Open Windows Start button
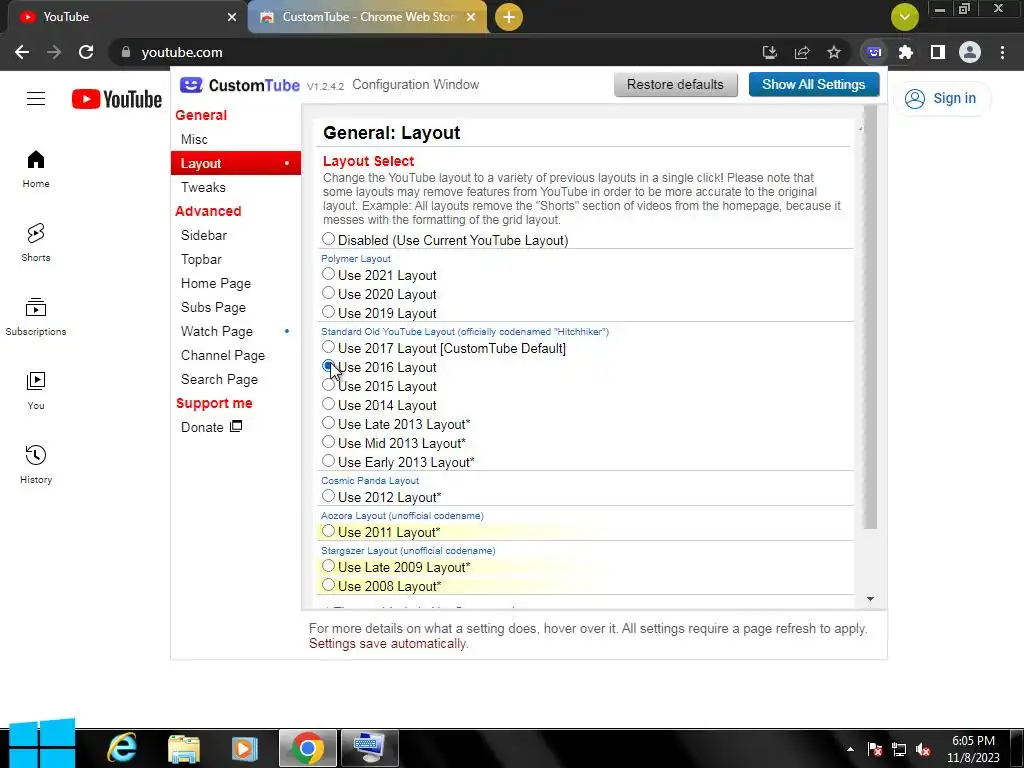 (42, 744)
